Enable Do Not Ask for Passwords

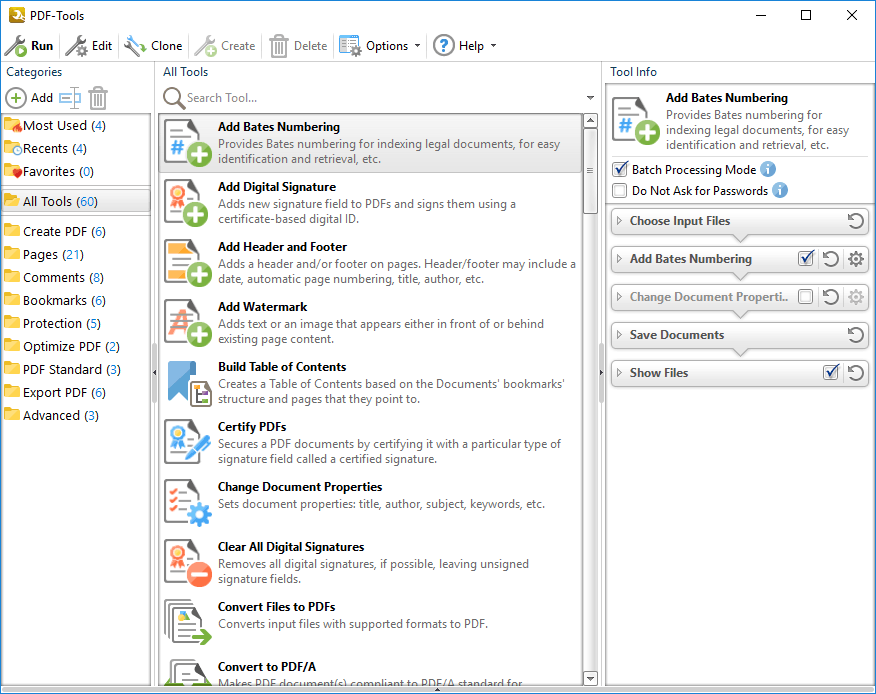[621, 191]
